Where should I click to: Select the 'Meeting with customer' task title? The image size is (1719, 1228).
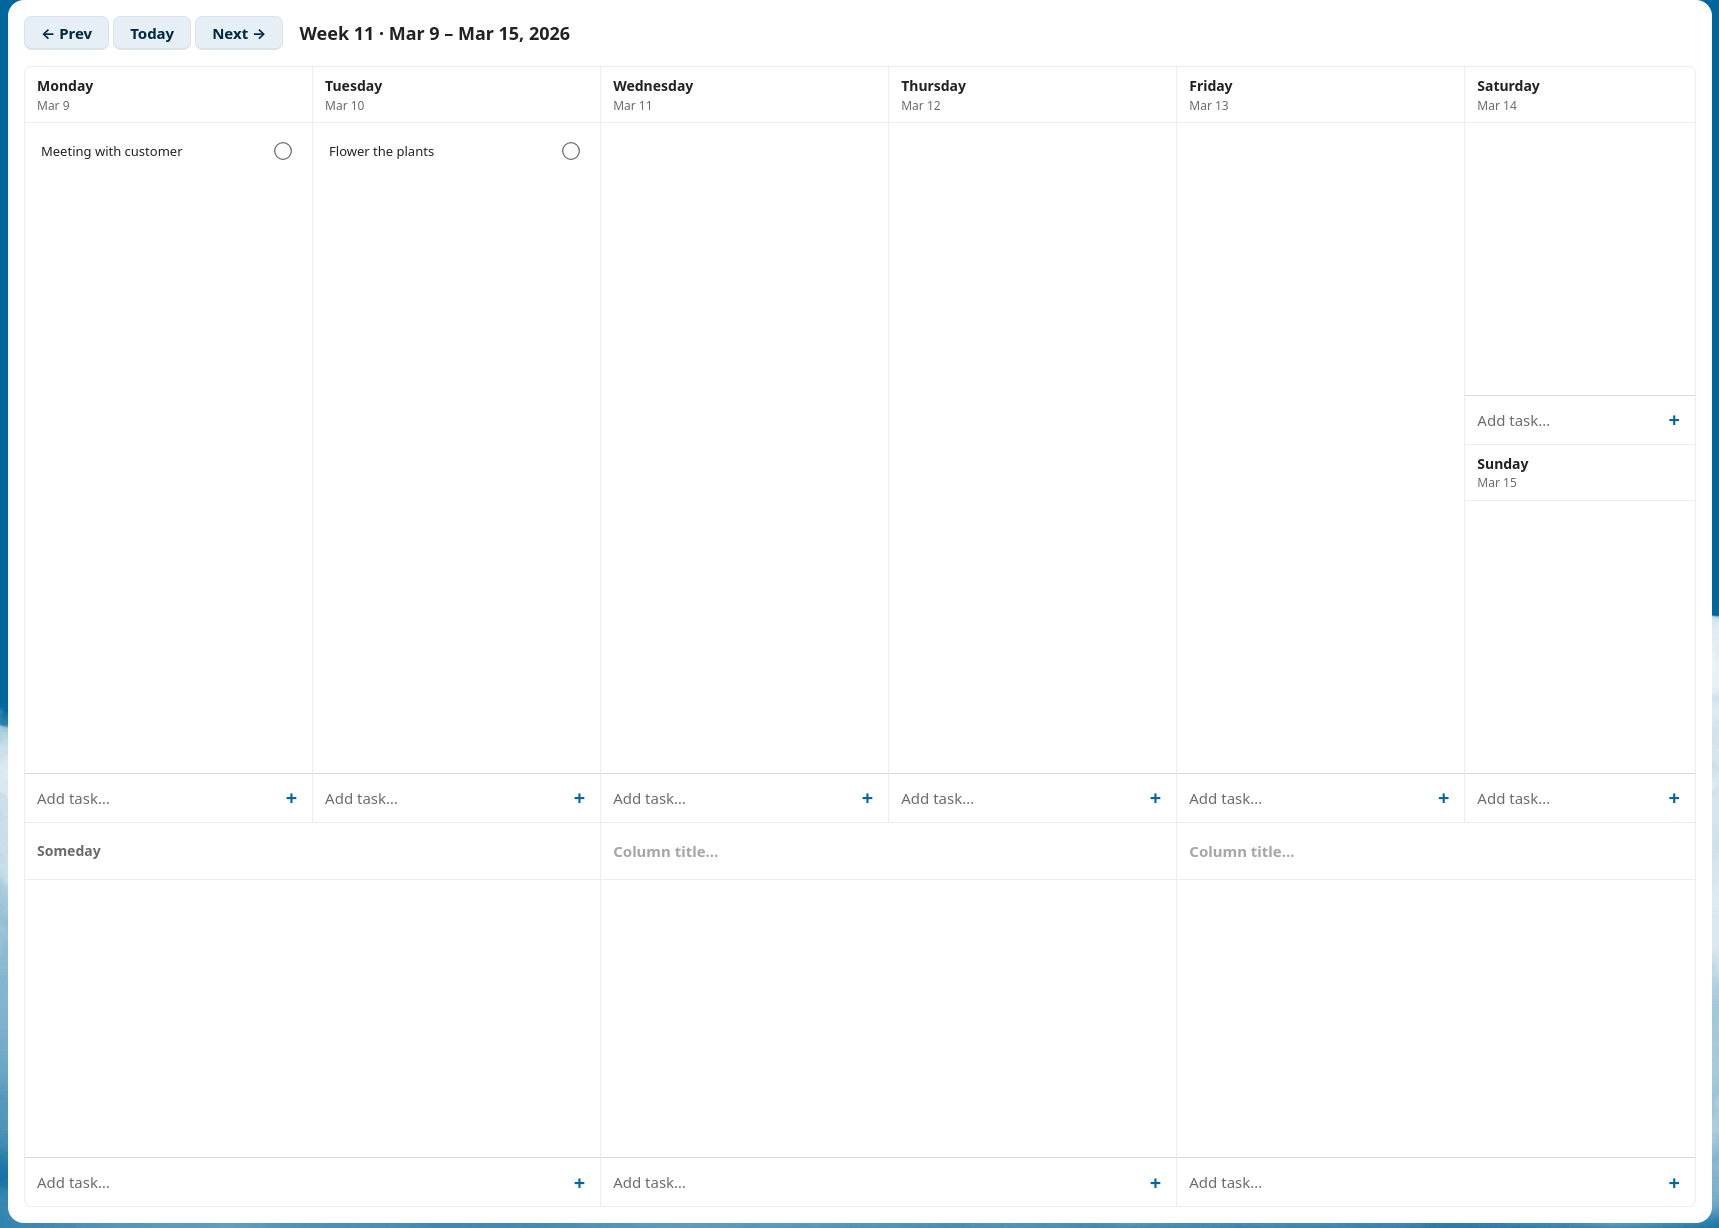111,151
